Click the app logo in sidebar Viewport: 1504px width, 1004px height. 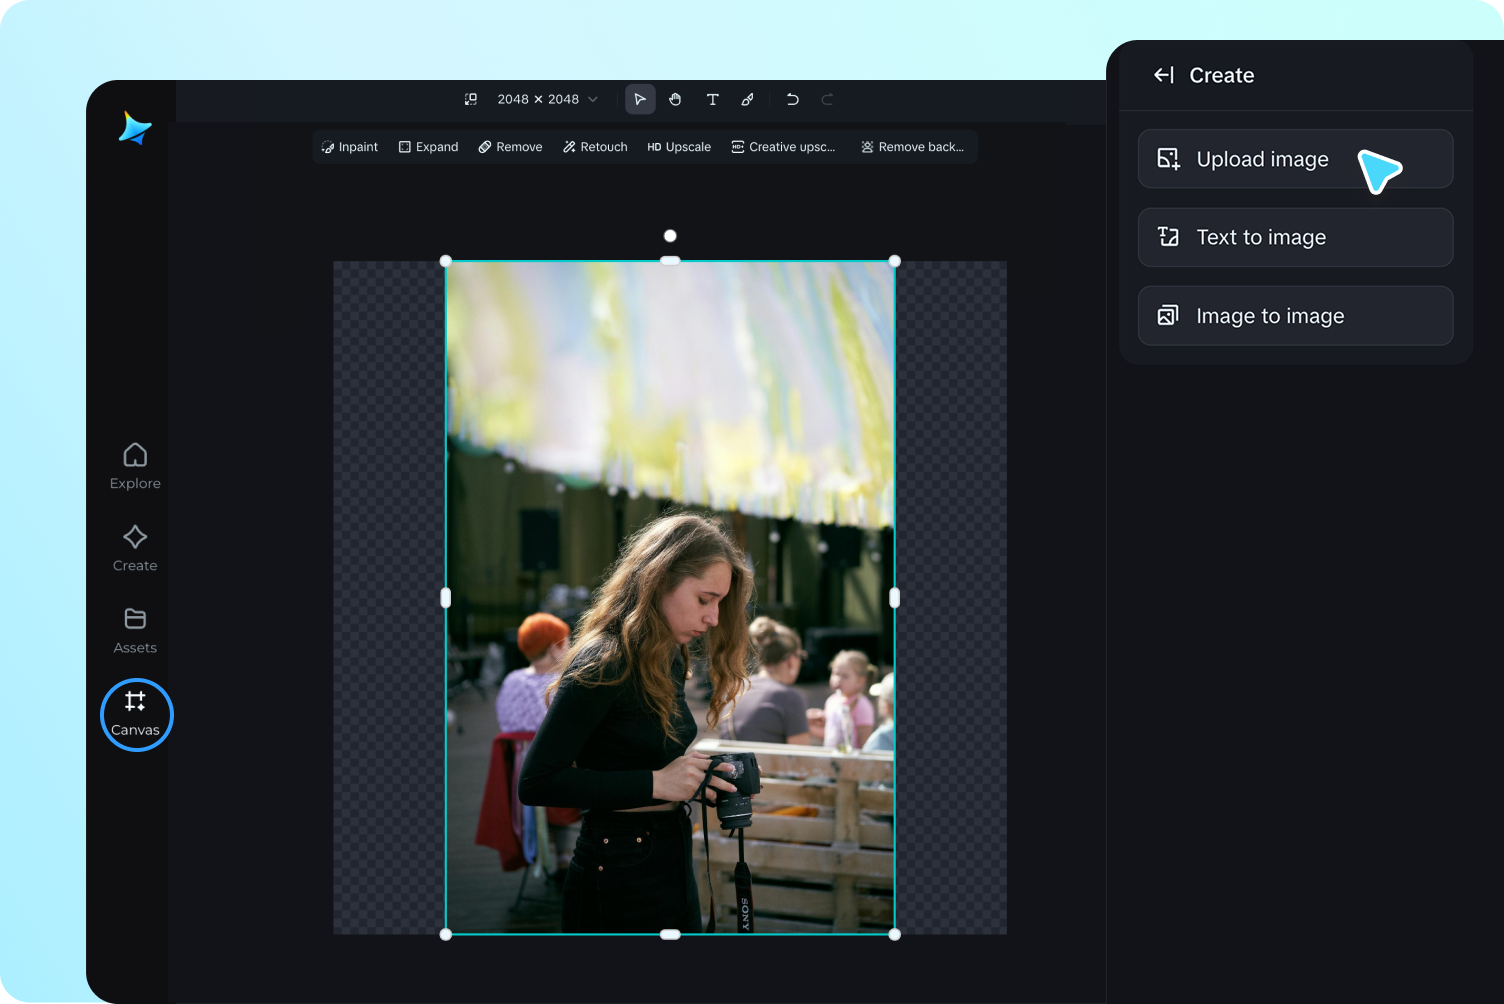click(135, 128)
